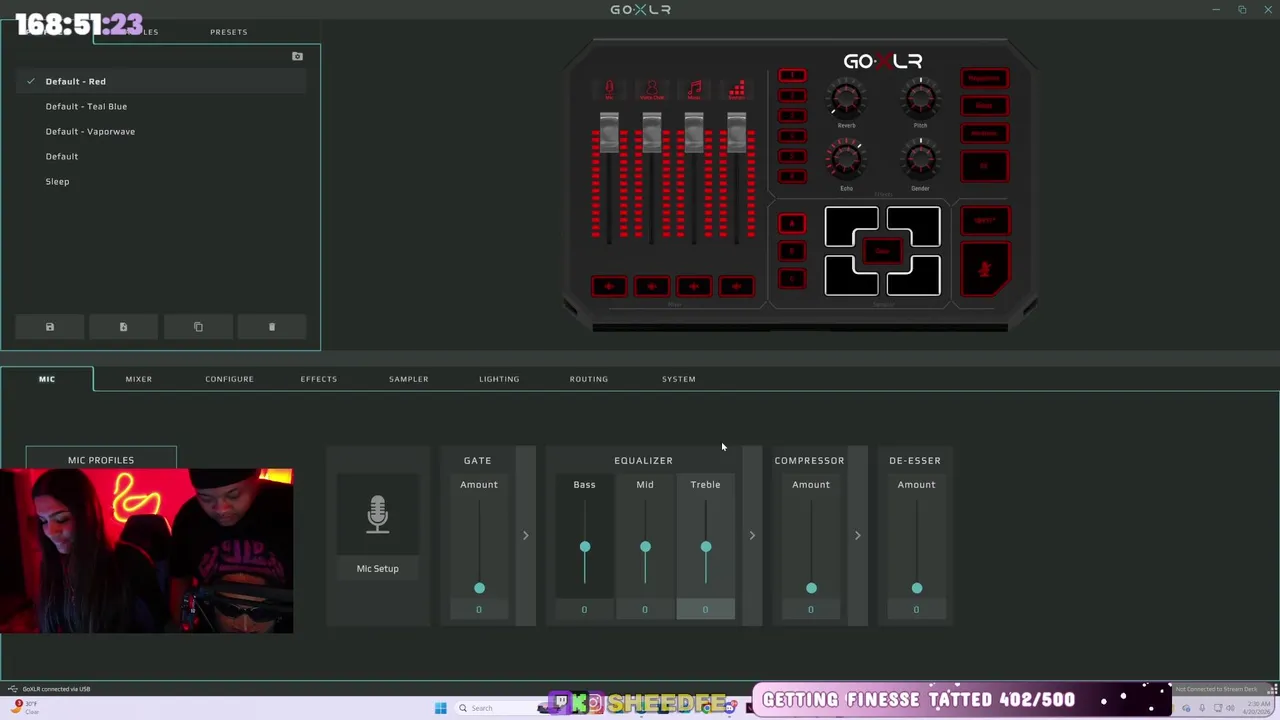Load the Sleep profile
This screenshot has width=1280, height=720.
pos(161,181)
